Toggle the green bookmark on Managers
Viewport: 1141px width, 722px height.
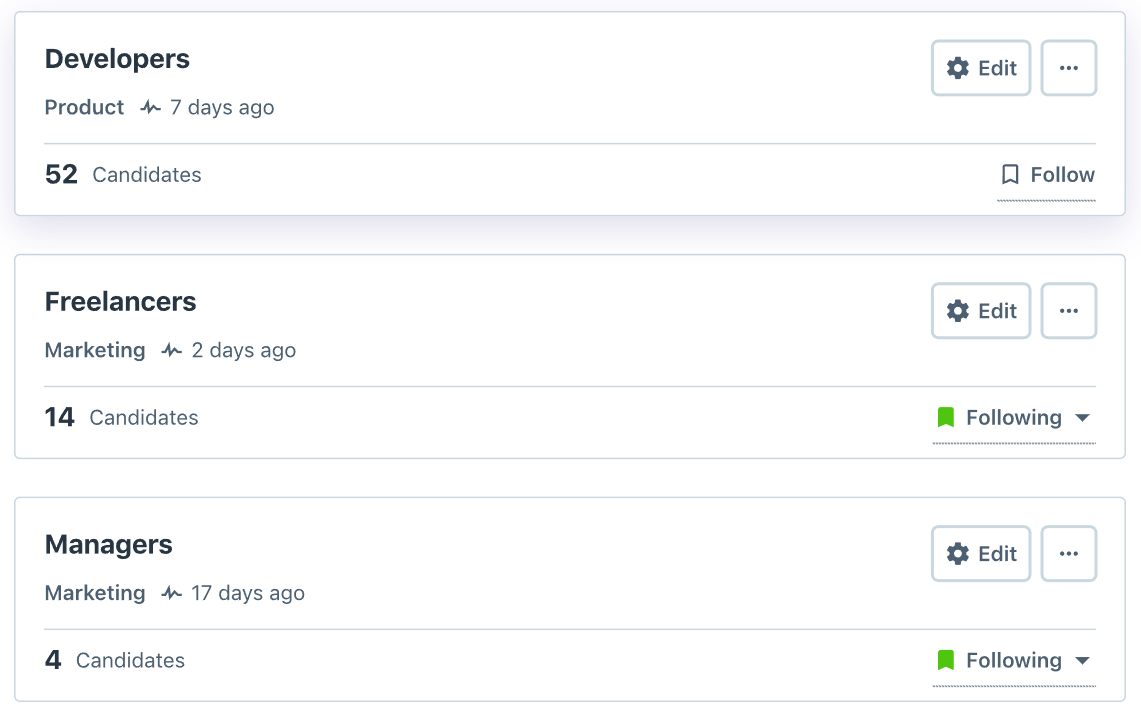tap(945, 661)
